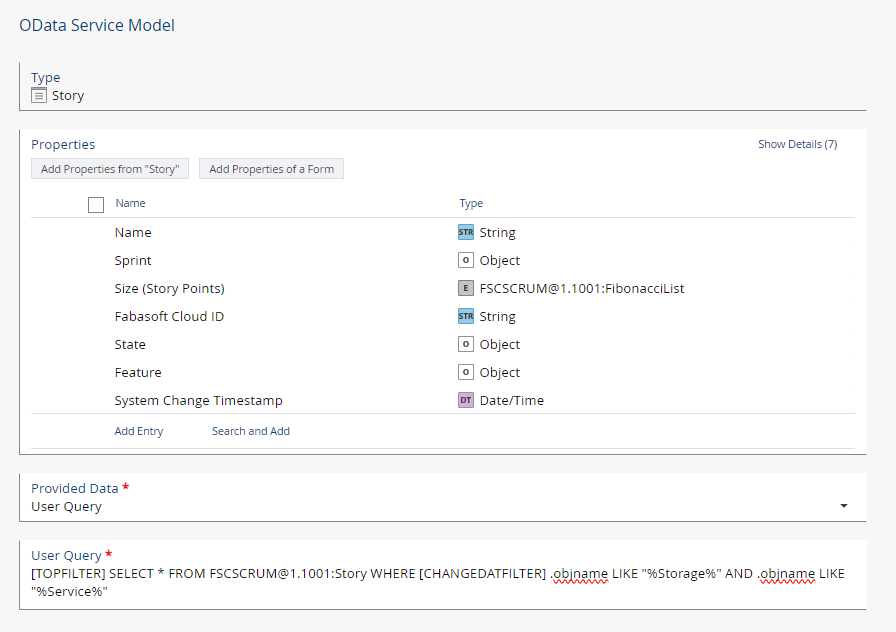Sort by the Name column header
This screenshot has height=632, width=896.
click(130, 203)
